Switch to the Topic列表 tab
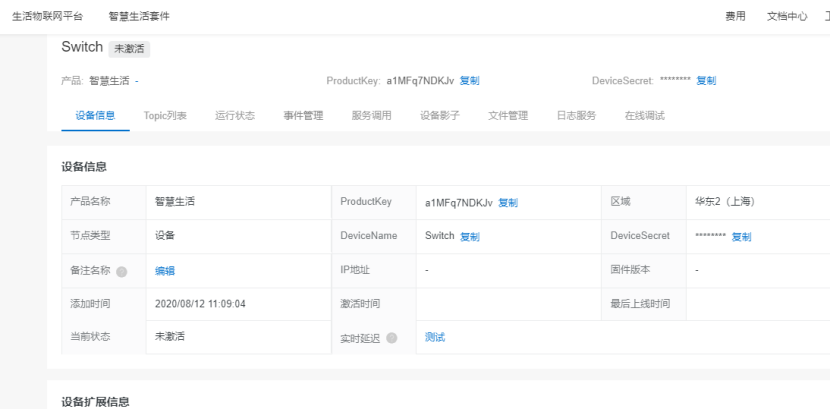Viewport: 831px width, 410px height. click(165, 115)
